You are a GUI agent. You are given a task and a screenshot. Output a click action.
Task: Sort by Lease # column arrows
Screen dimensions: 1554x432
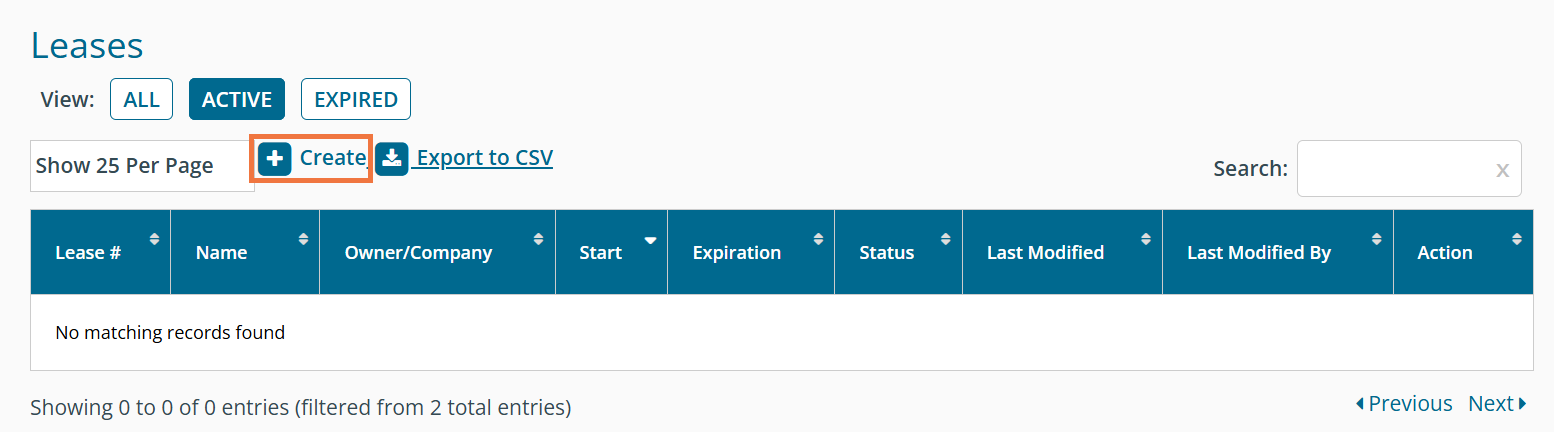click(x=154, y=239)
